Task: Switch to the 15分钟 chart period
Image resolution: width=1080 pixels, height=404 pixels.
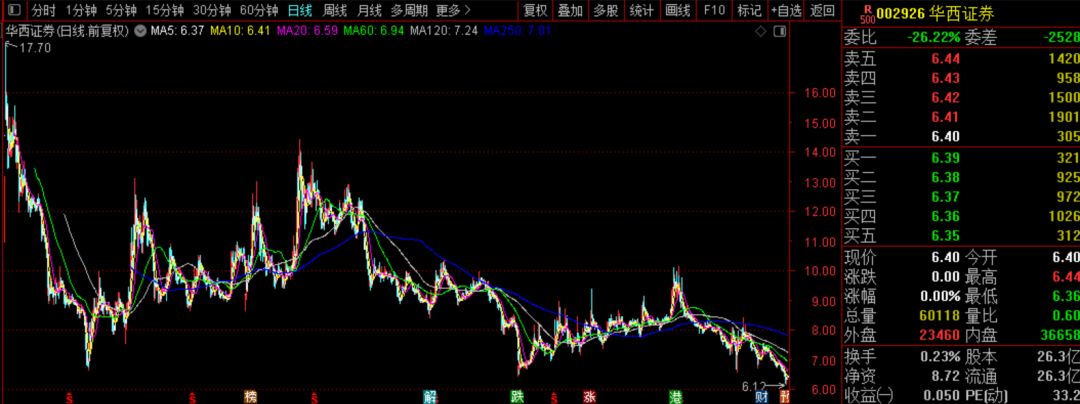Action: click(165, 10)
